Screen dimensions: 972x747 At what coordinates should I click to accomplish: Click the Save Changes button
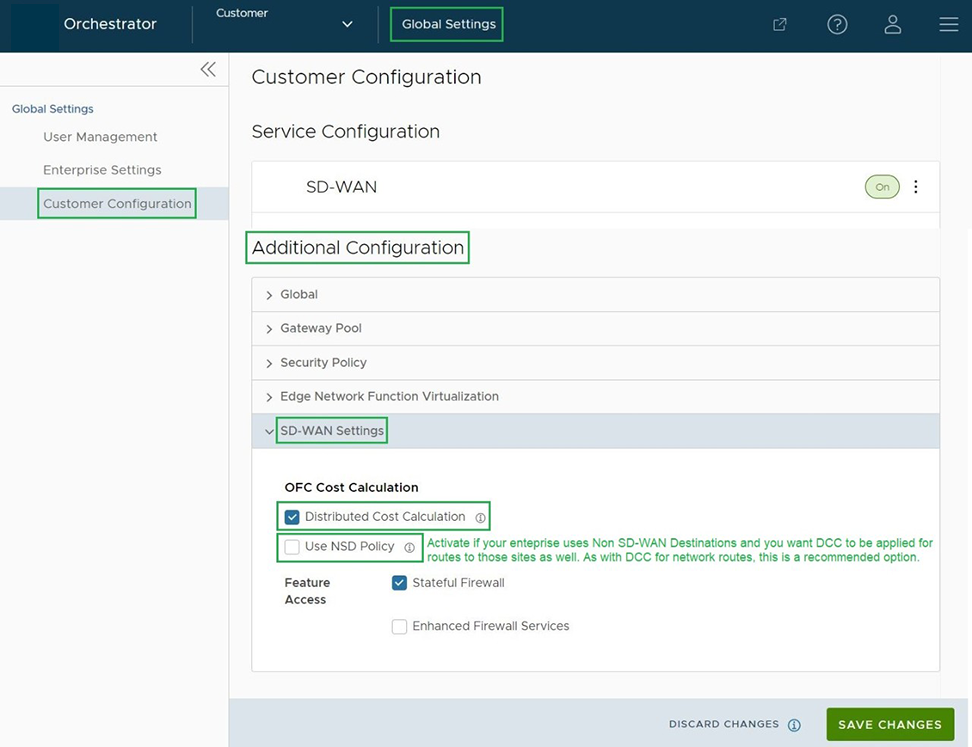889,725
